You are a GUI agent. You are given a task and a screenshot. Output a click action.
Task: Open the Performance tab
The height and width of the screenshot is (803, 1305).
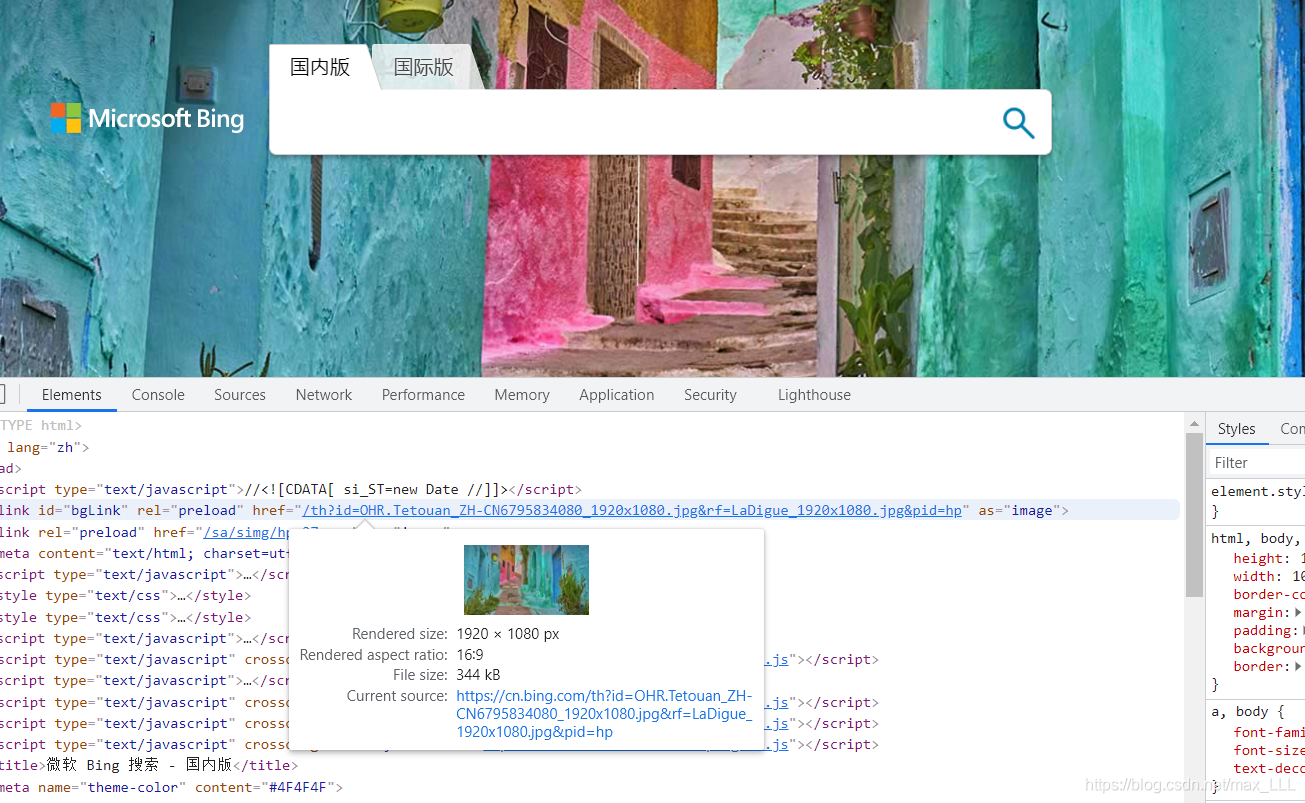tap(423, 395)
